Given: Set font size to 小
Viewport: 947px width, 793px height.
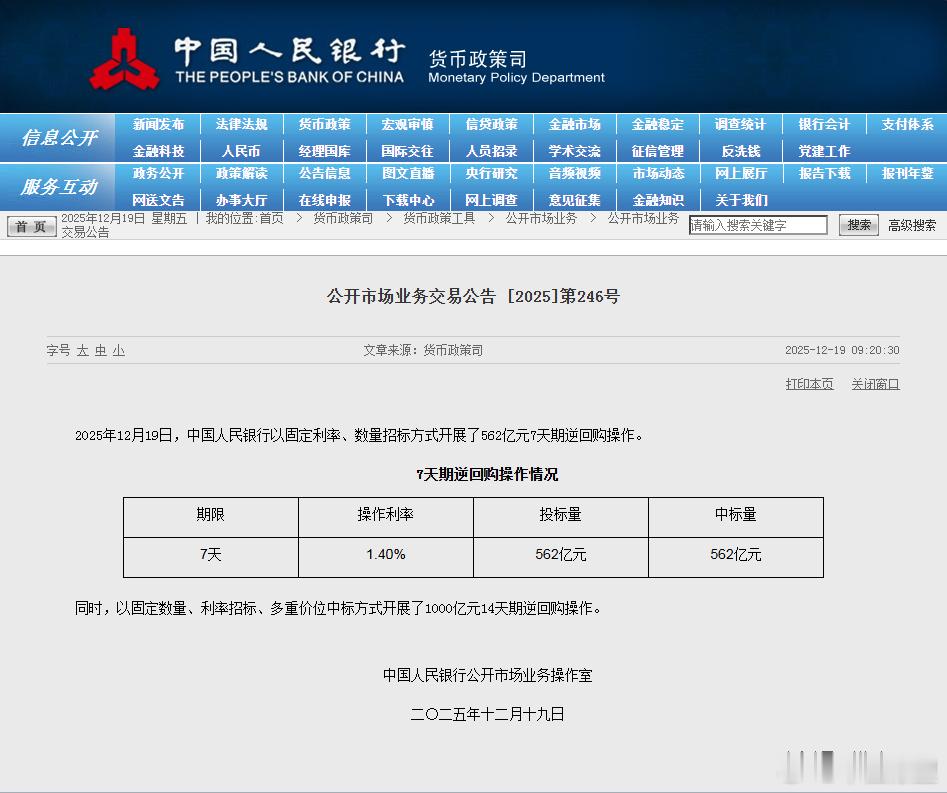Looking at the screenshot, I should [119, 350].
